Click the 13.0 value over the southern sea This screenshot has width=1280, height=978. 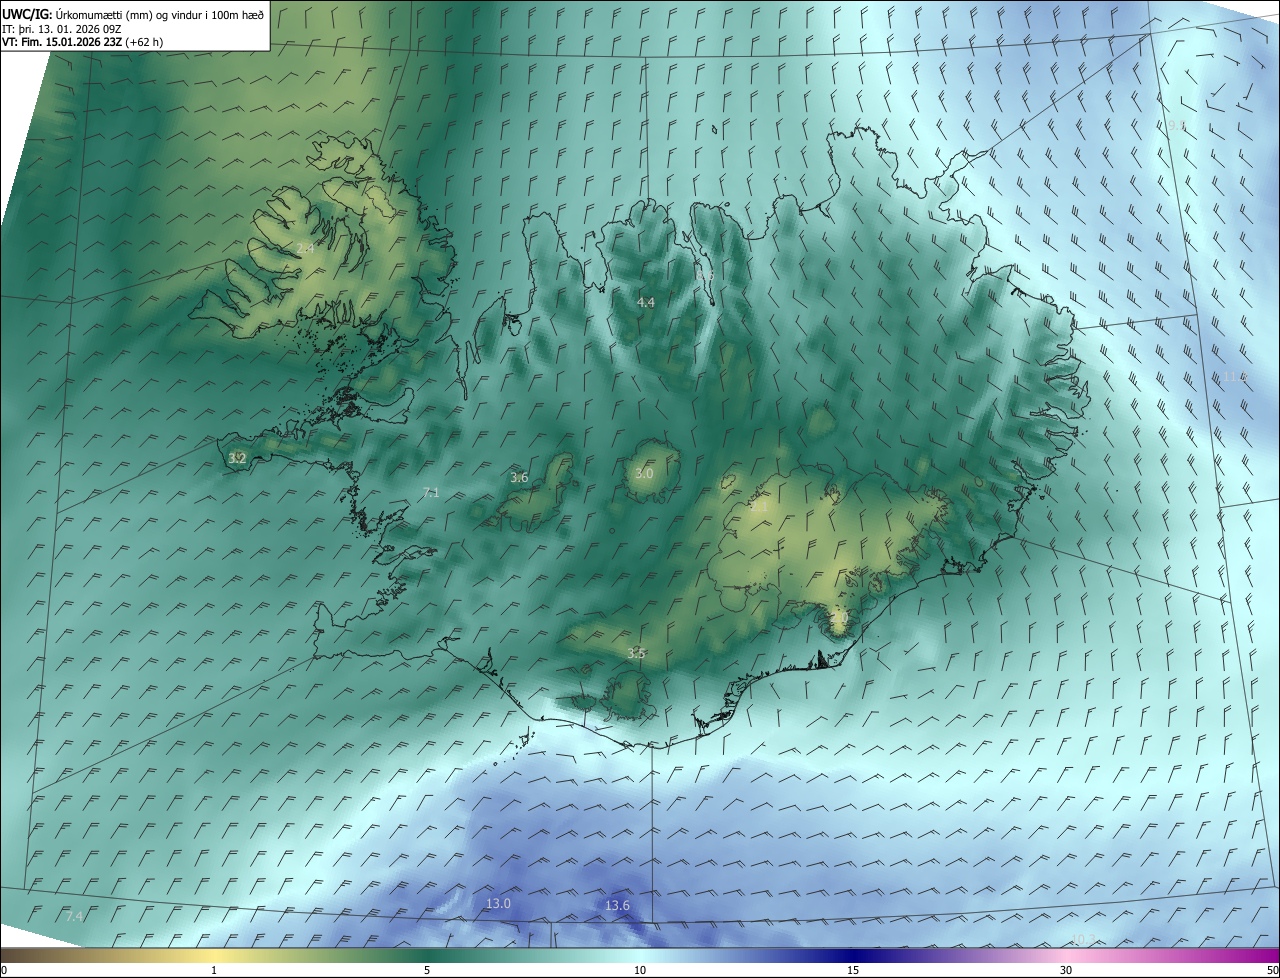[x=498, y=903]
